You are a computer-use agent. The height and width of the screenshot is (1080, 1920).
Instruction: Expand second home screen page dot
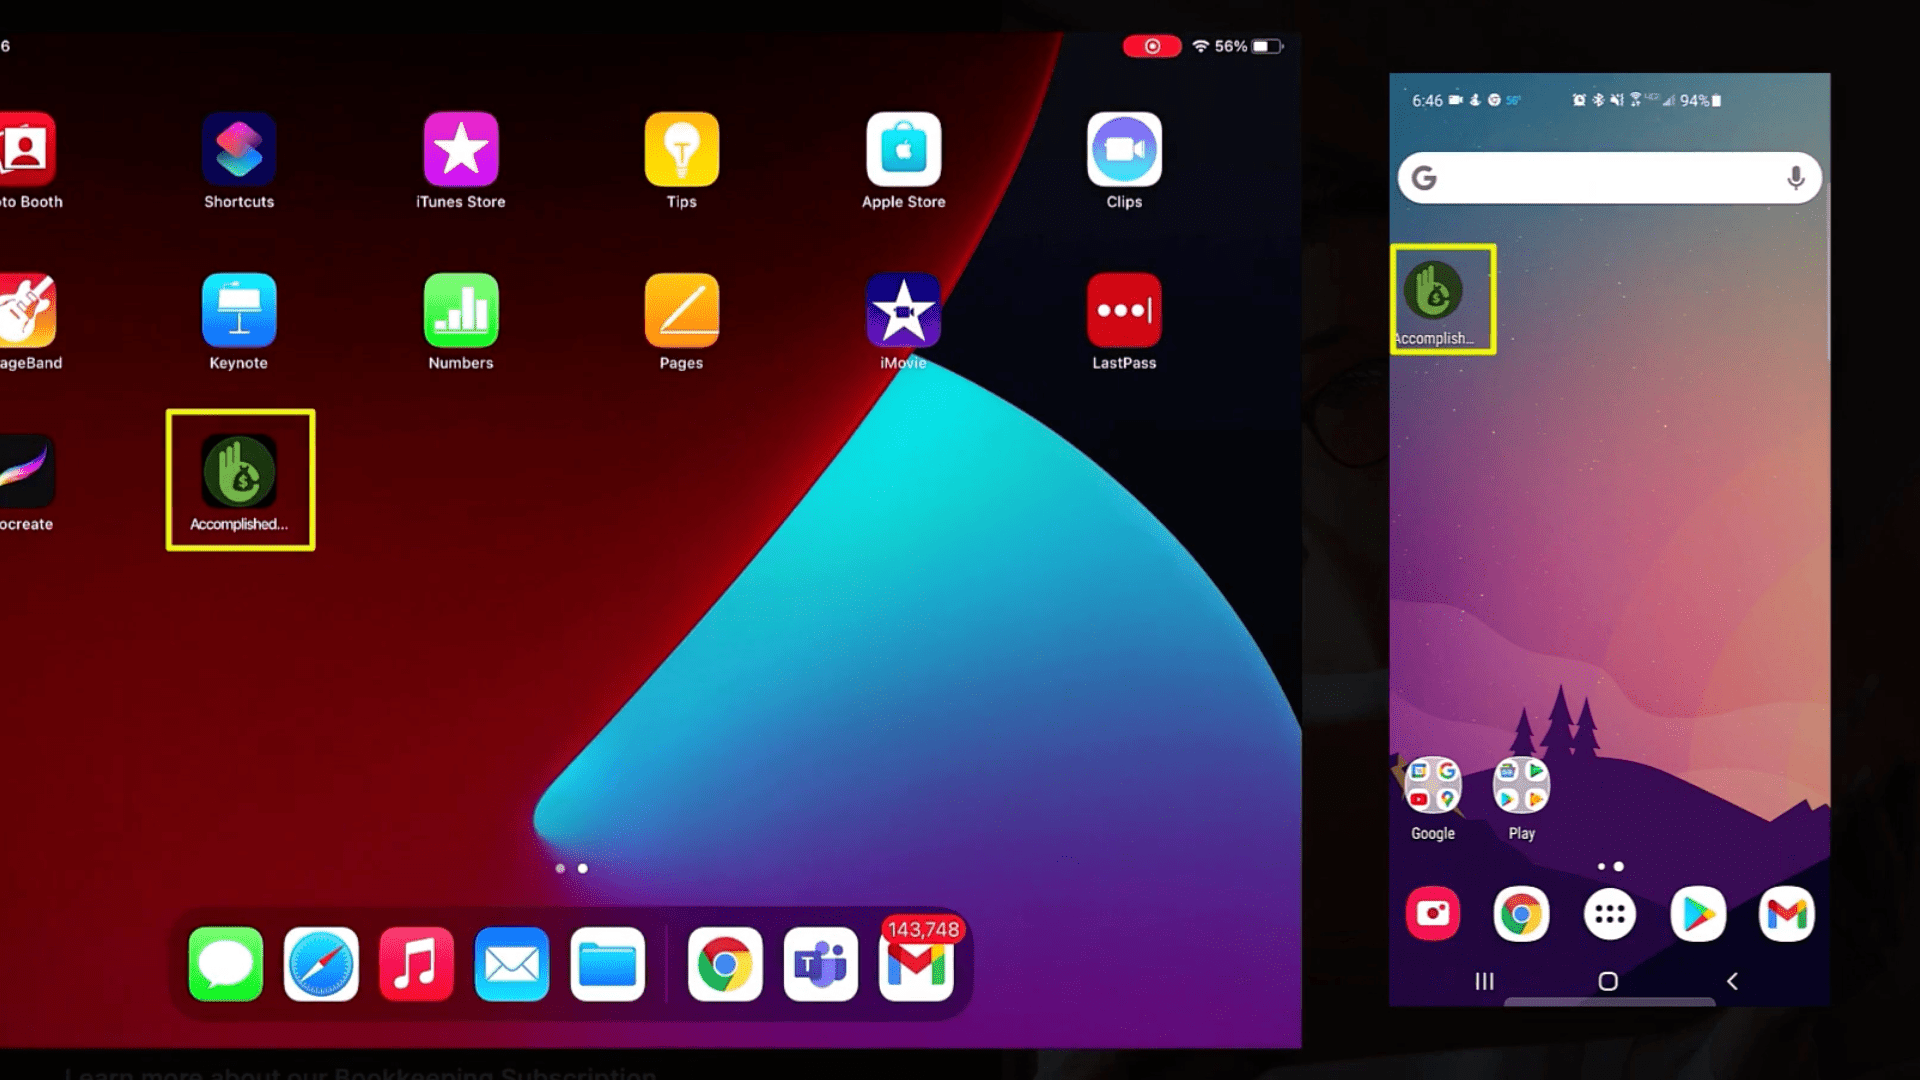582,868
